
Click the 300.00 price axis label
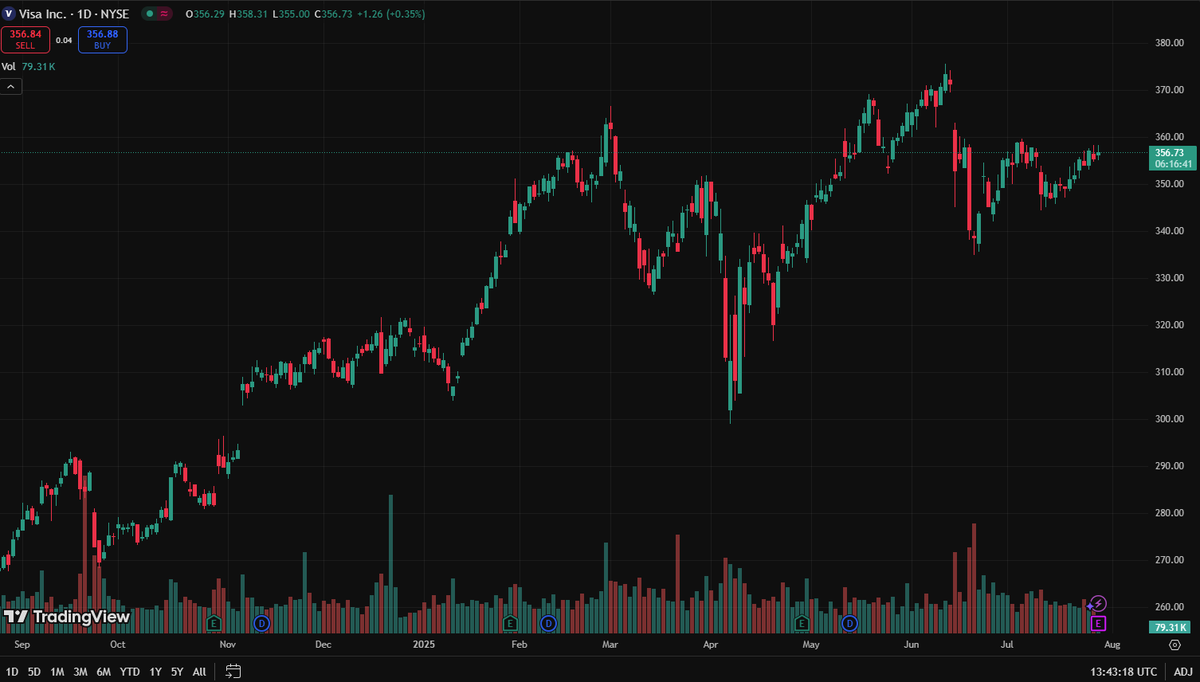[1170, 419]
